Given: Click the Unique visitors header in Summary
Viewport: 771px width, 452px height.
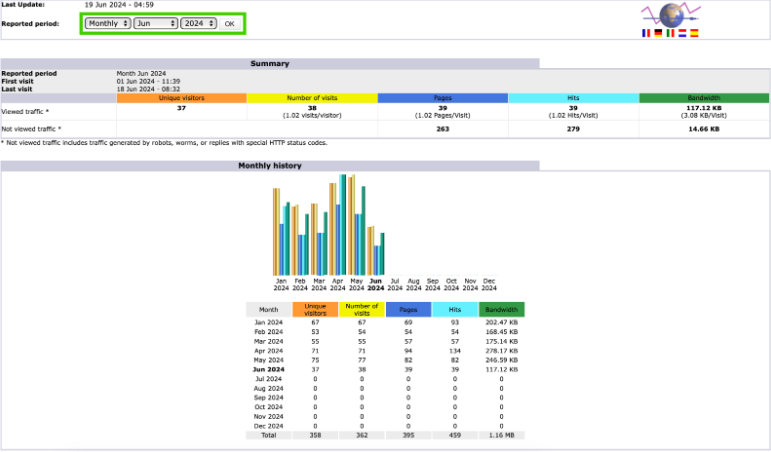Looking at the screenshot, I should [x=181, y=98].
